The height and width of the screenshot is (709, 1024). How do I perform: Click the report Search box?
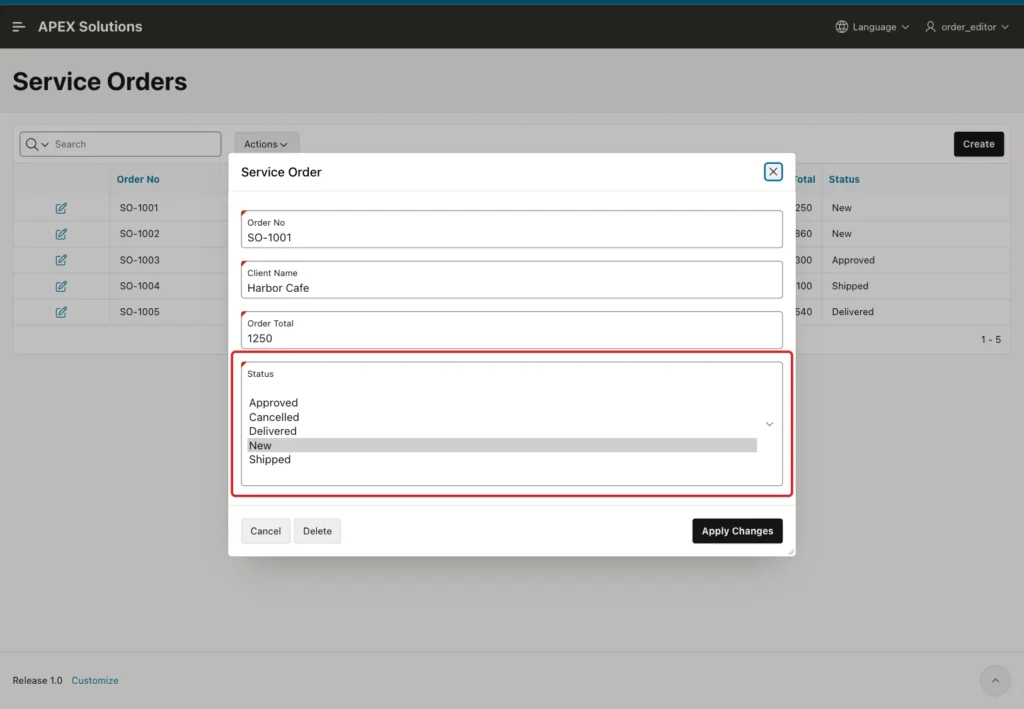click(120, 144)
